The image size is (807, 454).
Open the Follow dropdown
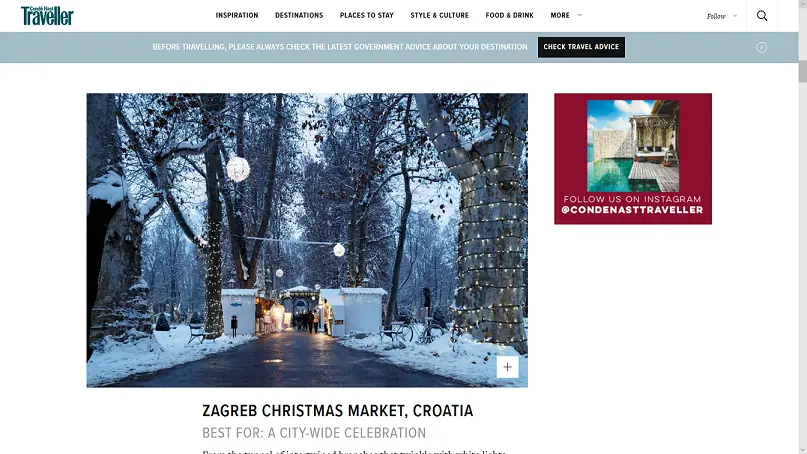pos(722,16)
